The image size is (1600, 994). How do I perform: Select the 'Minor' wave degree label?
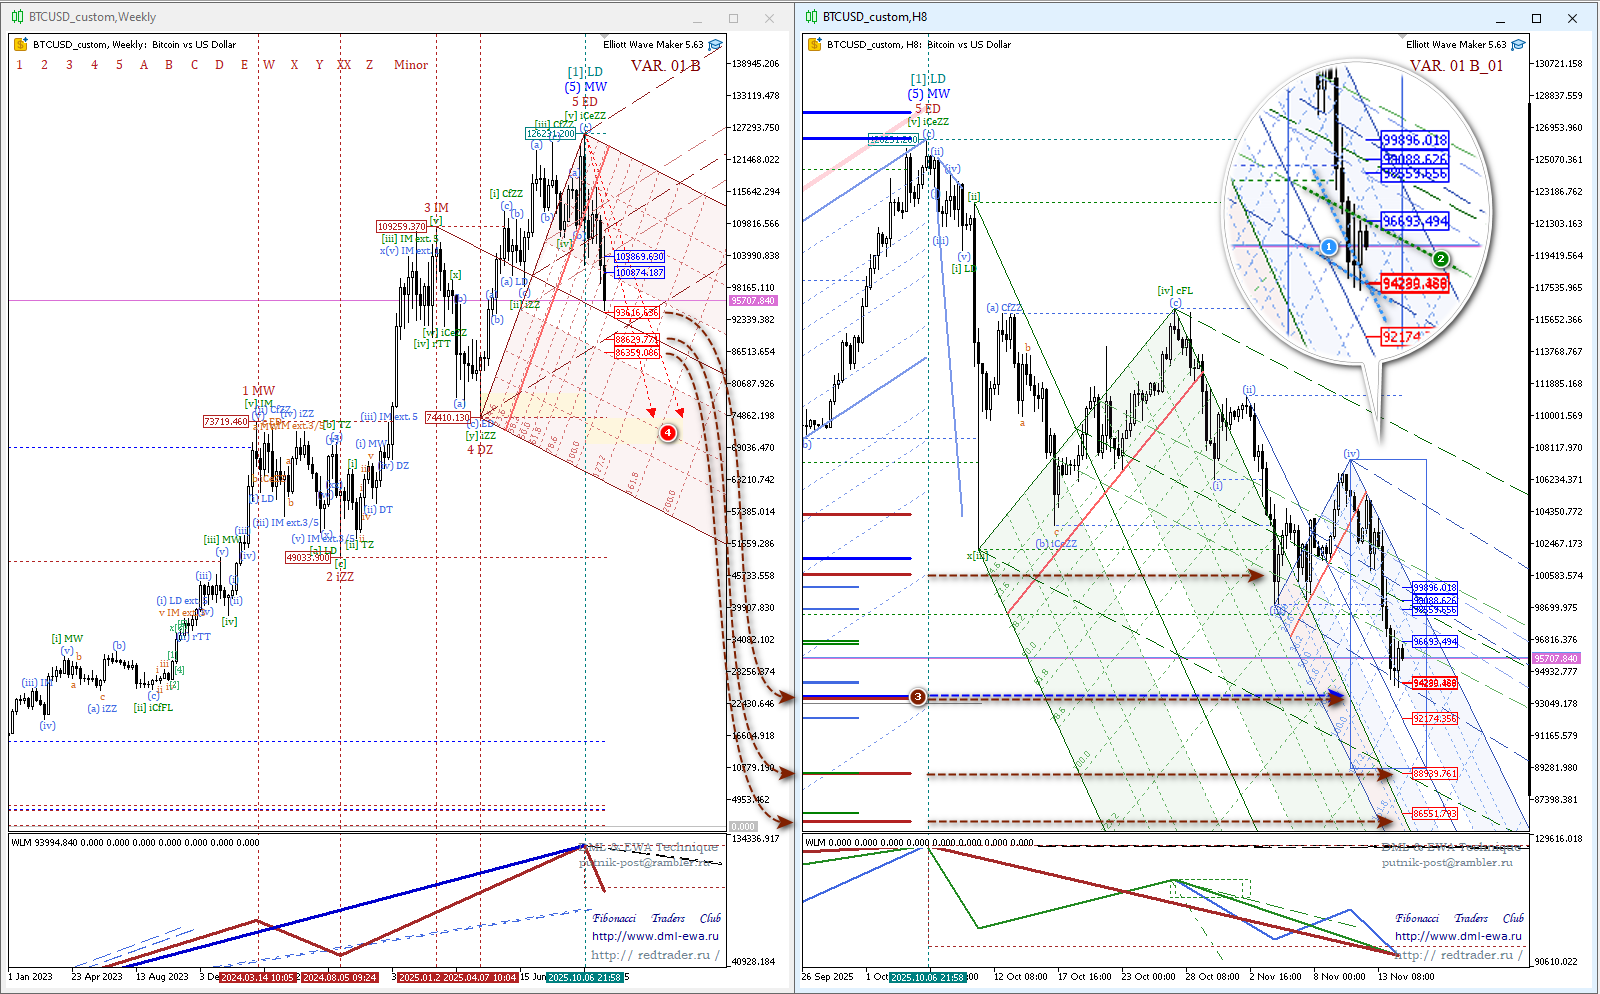tap(410, 65)
